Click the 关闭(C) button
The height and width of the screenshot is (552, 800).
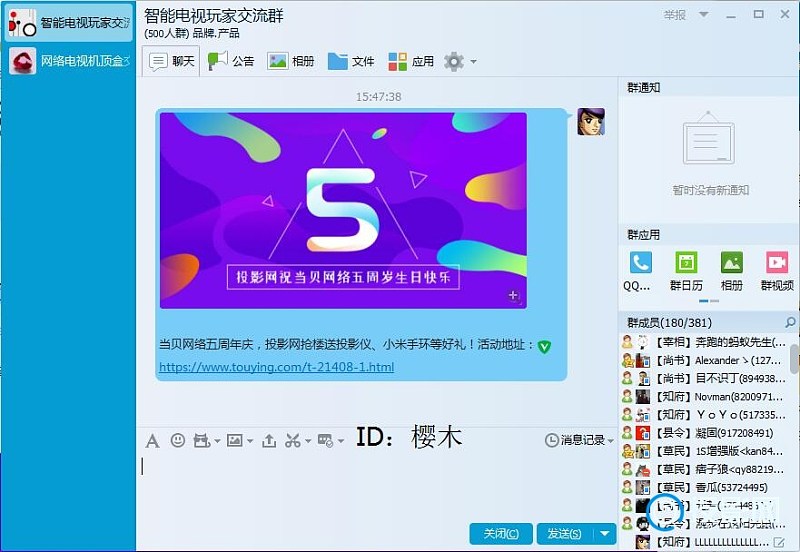[x=501, y=534]
